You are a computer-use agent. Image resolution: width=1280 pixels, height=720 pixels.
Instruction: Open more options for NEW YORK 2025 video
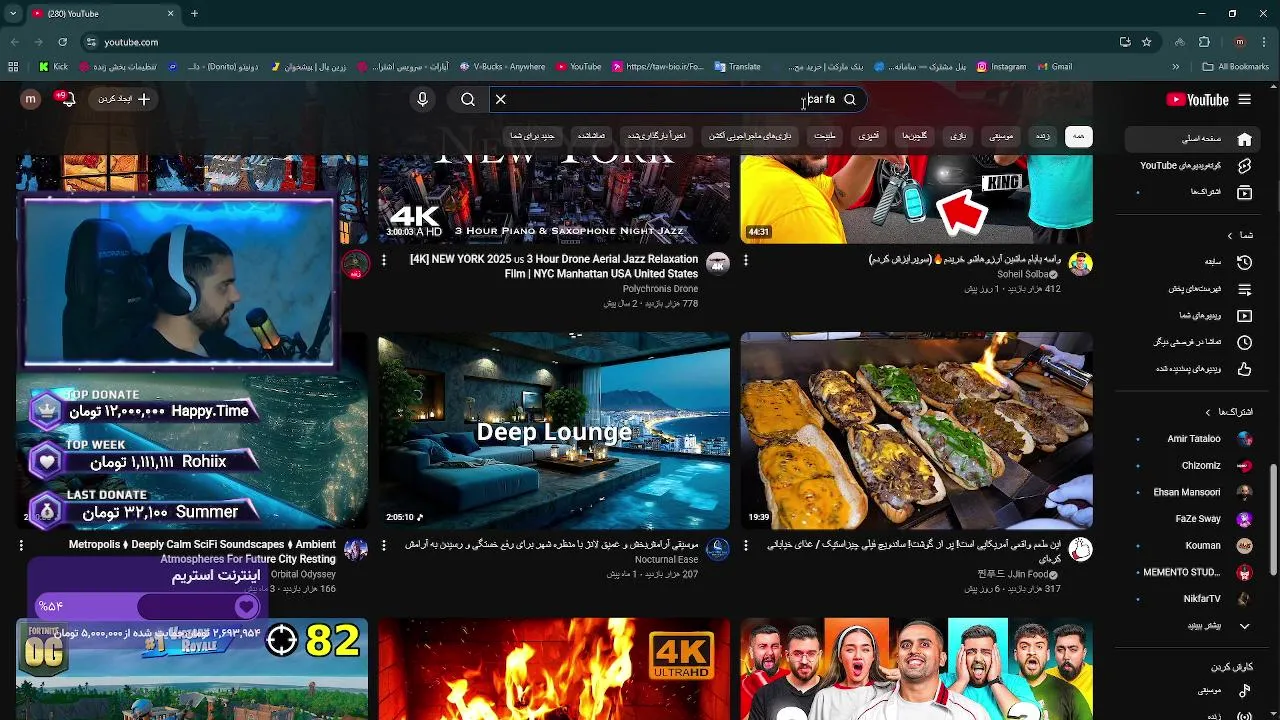coord(383,260)
